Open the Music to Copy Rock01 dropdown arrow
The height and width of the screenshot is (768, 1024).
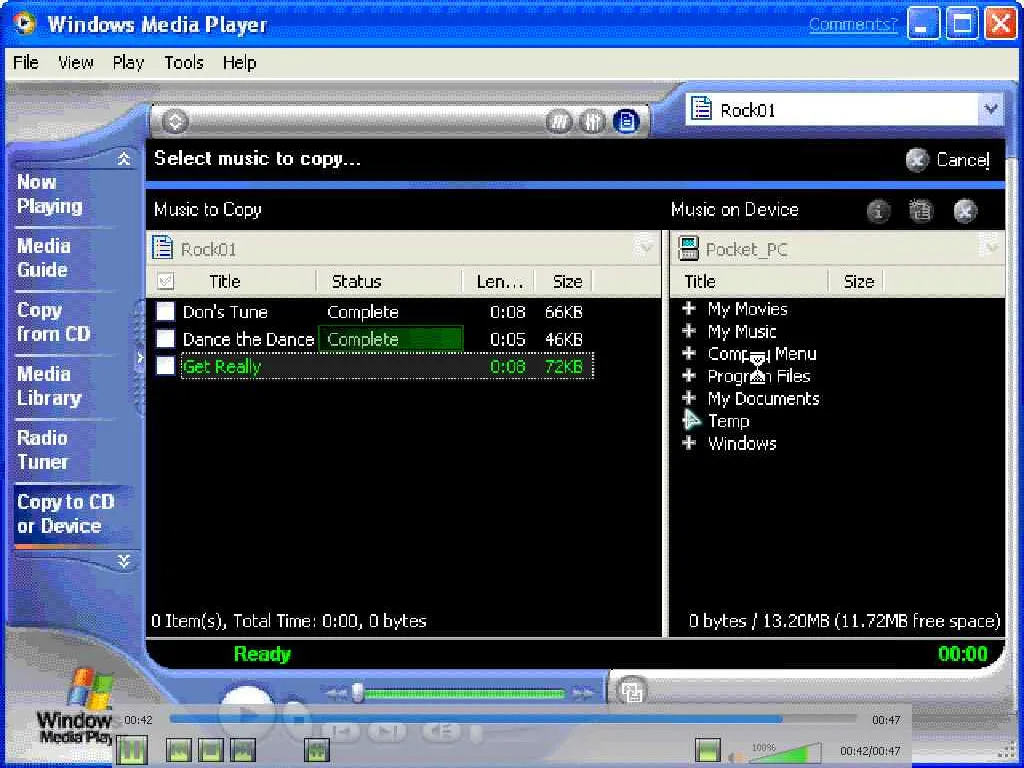coord(645,248)
